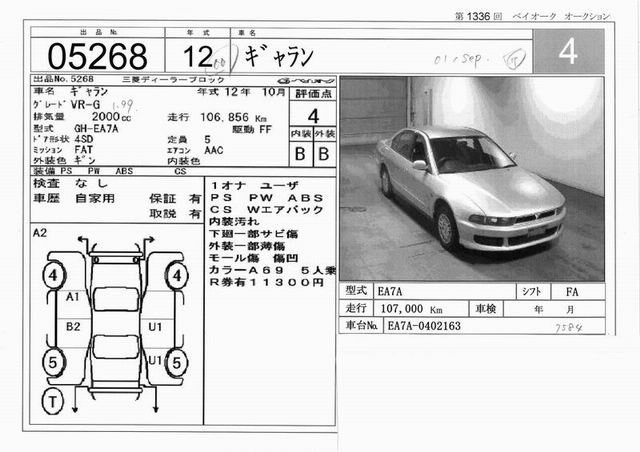Click the "出品No. 5268" line
Screen dimensions: 640x452
[64, 79]
